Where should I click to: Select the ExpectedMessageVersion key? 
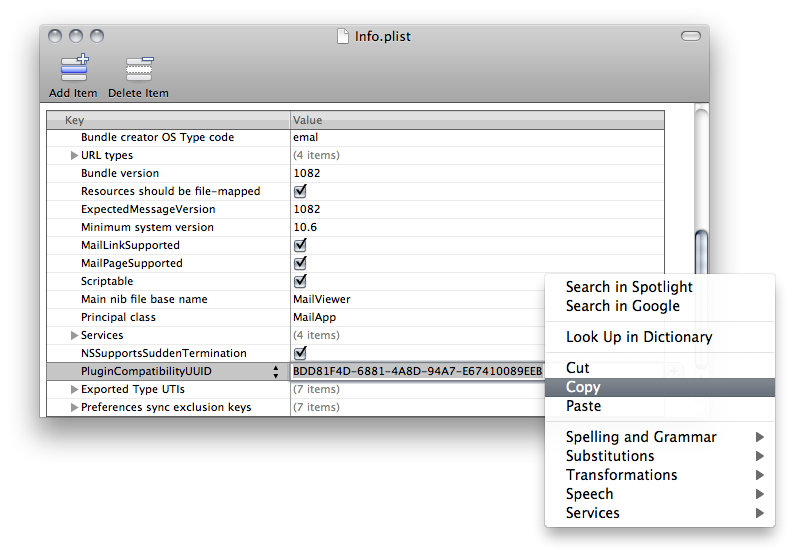pos(148,209)
